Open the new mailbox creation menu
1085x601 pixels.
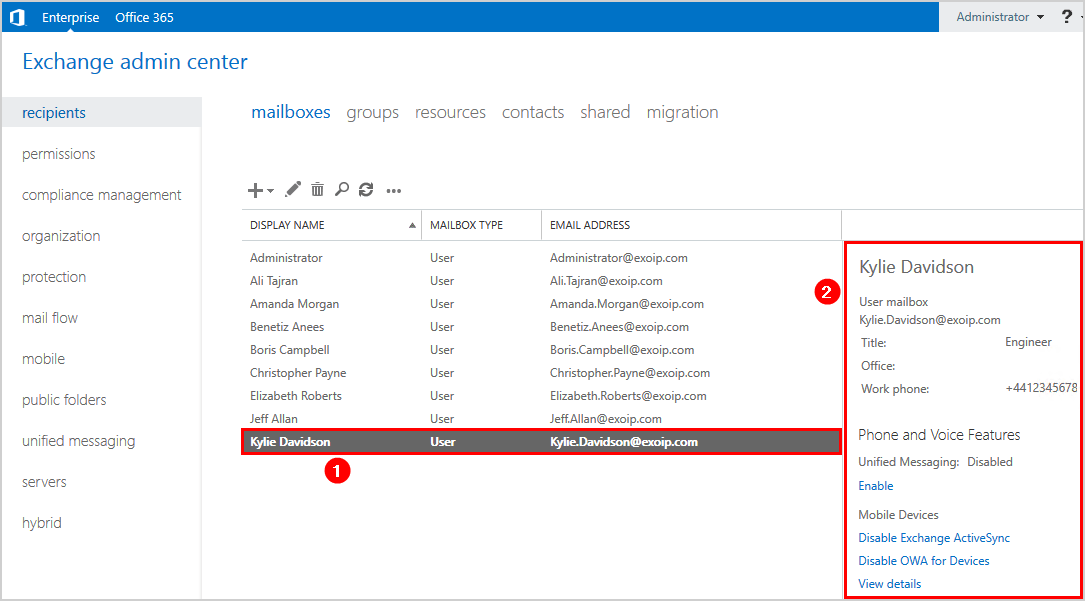tap(253, 189)
